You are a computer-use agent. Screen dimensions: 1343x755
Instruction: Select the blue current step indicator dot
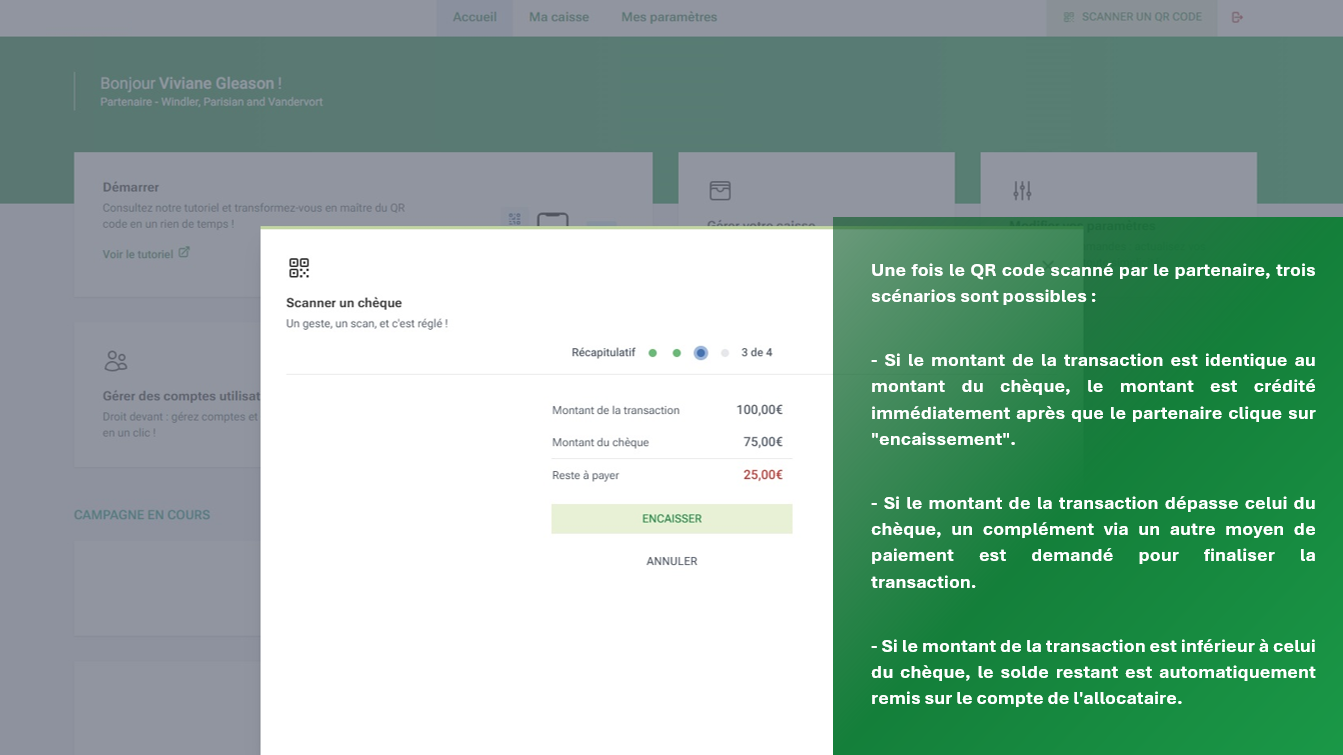coord(701,353)
